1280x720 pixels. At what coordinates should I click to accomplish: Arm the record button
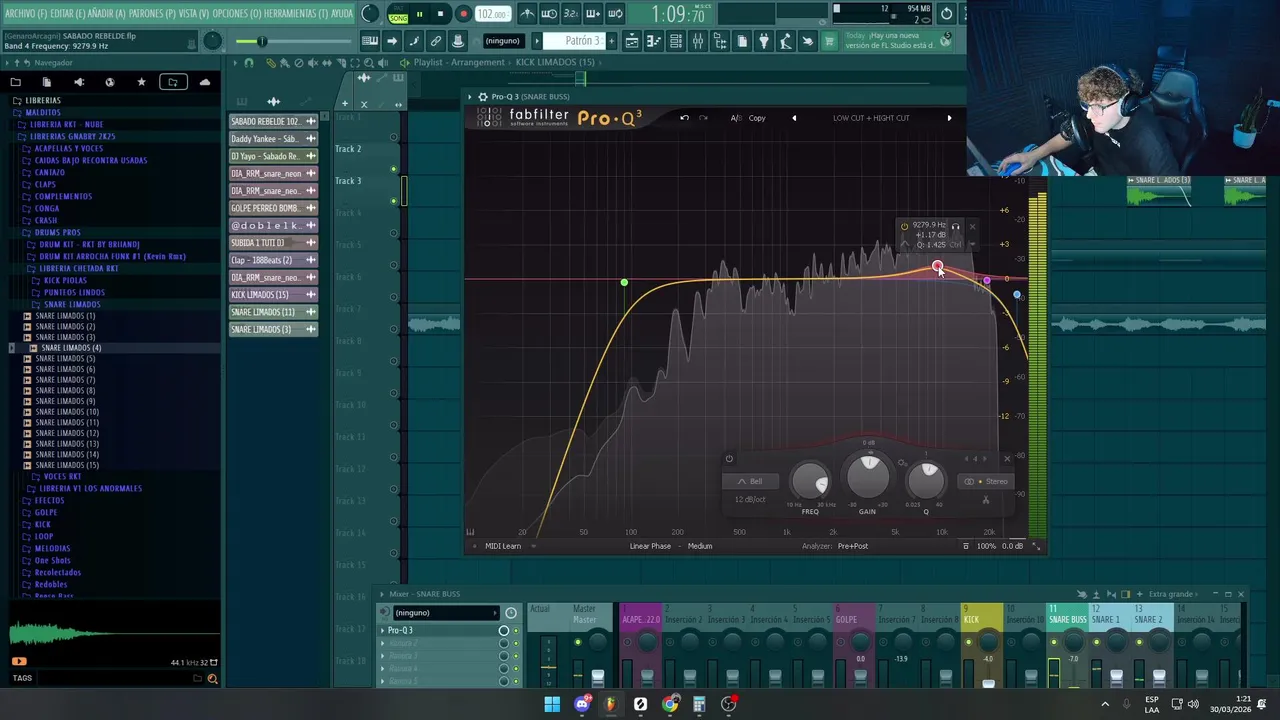463,14
